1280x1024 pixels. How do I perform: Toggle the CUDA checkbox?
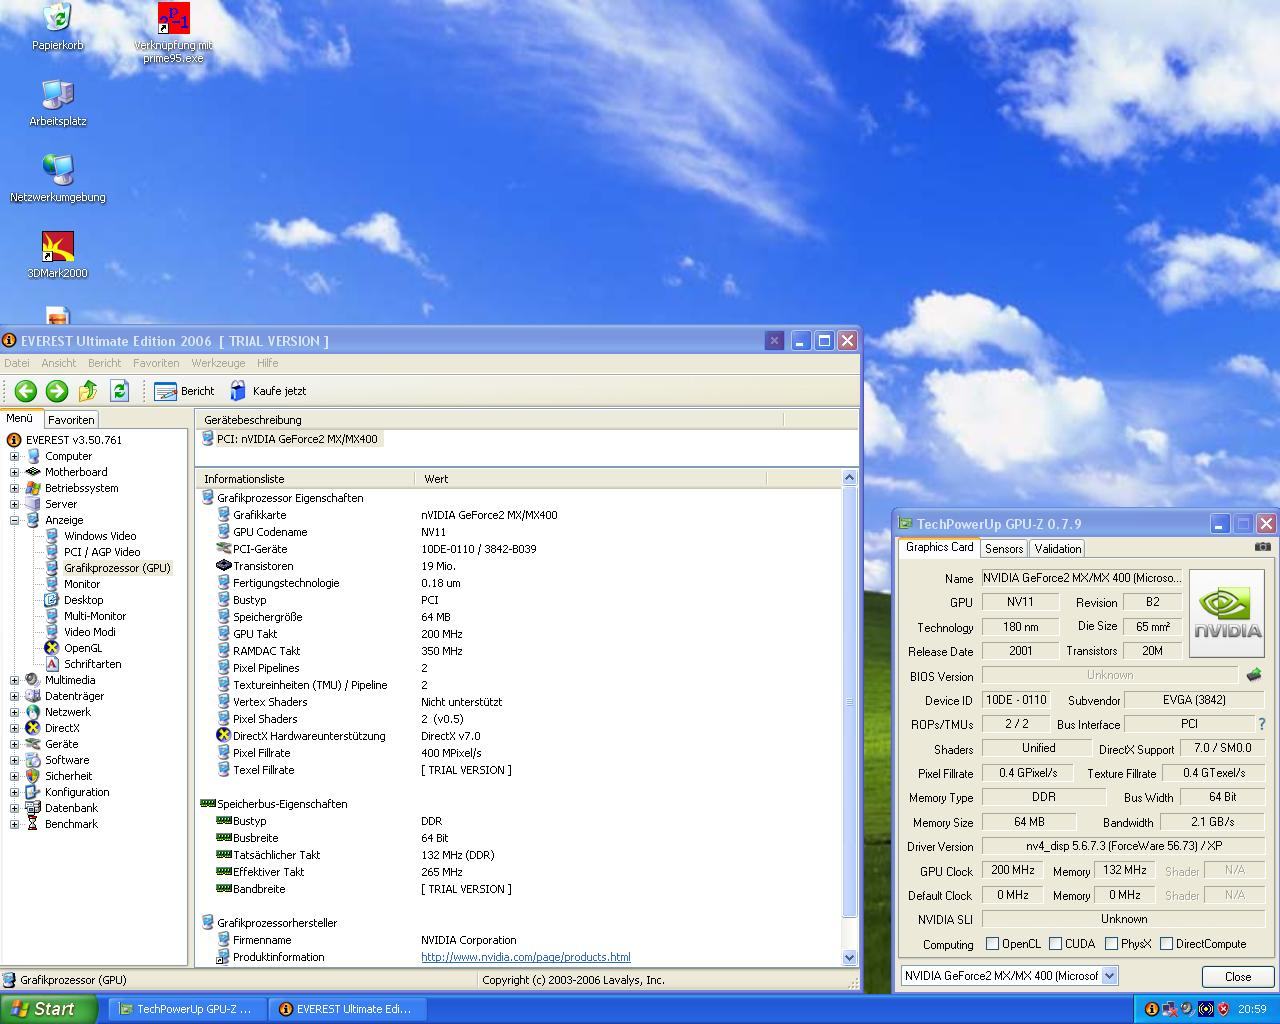pos(1055,944)
